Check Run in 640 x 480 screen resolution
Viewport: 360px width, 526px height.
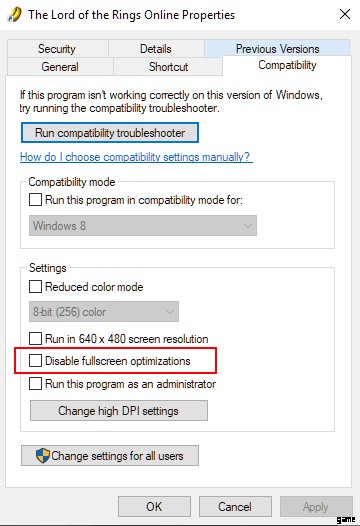pos(35,338)
